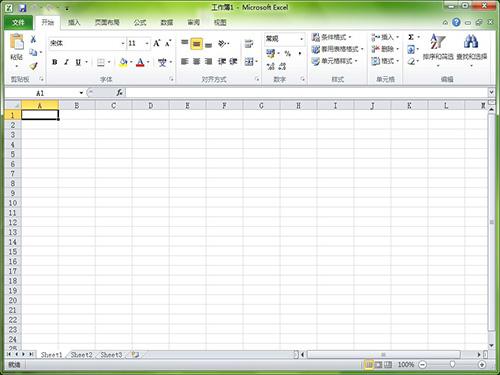Click the insert new worksheet icon
The image size is (500, 375).
135,355
